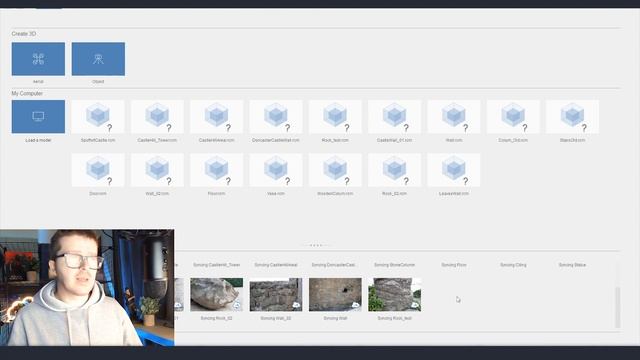
Task: Select the Syncing Rock_02 cloud project thumbnail
Action: click(x=217, y=295)
